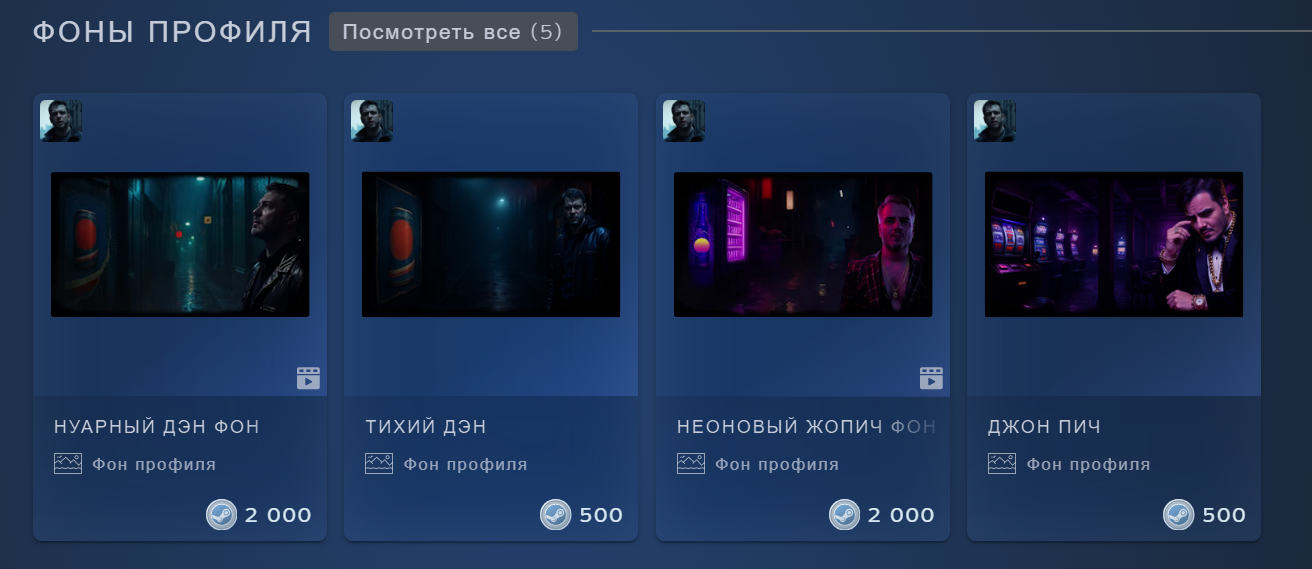This screenshot has height=569, width=1312.
Task: Select the НЕОНОВЫЙ ЖОПИЧ neon preview image
Action: (803, 245)
